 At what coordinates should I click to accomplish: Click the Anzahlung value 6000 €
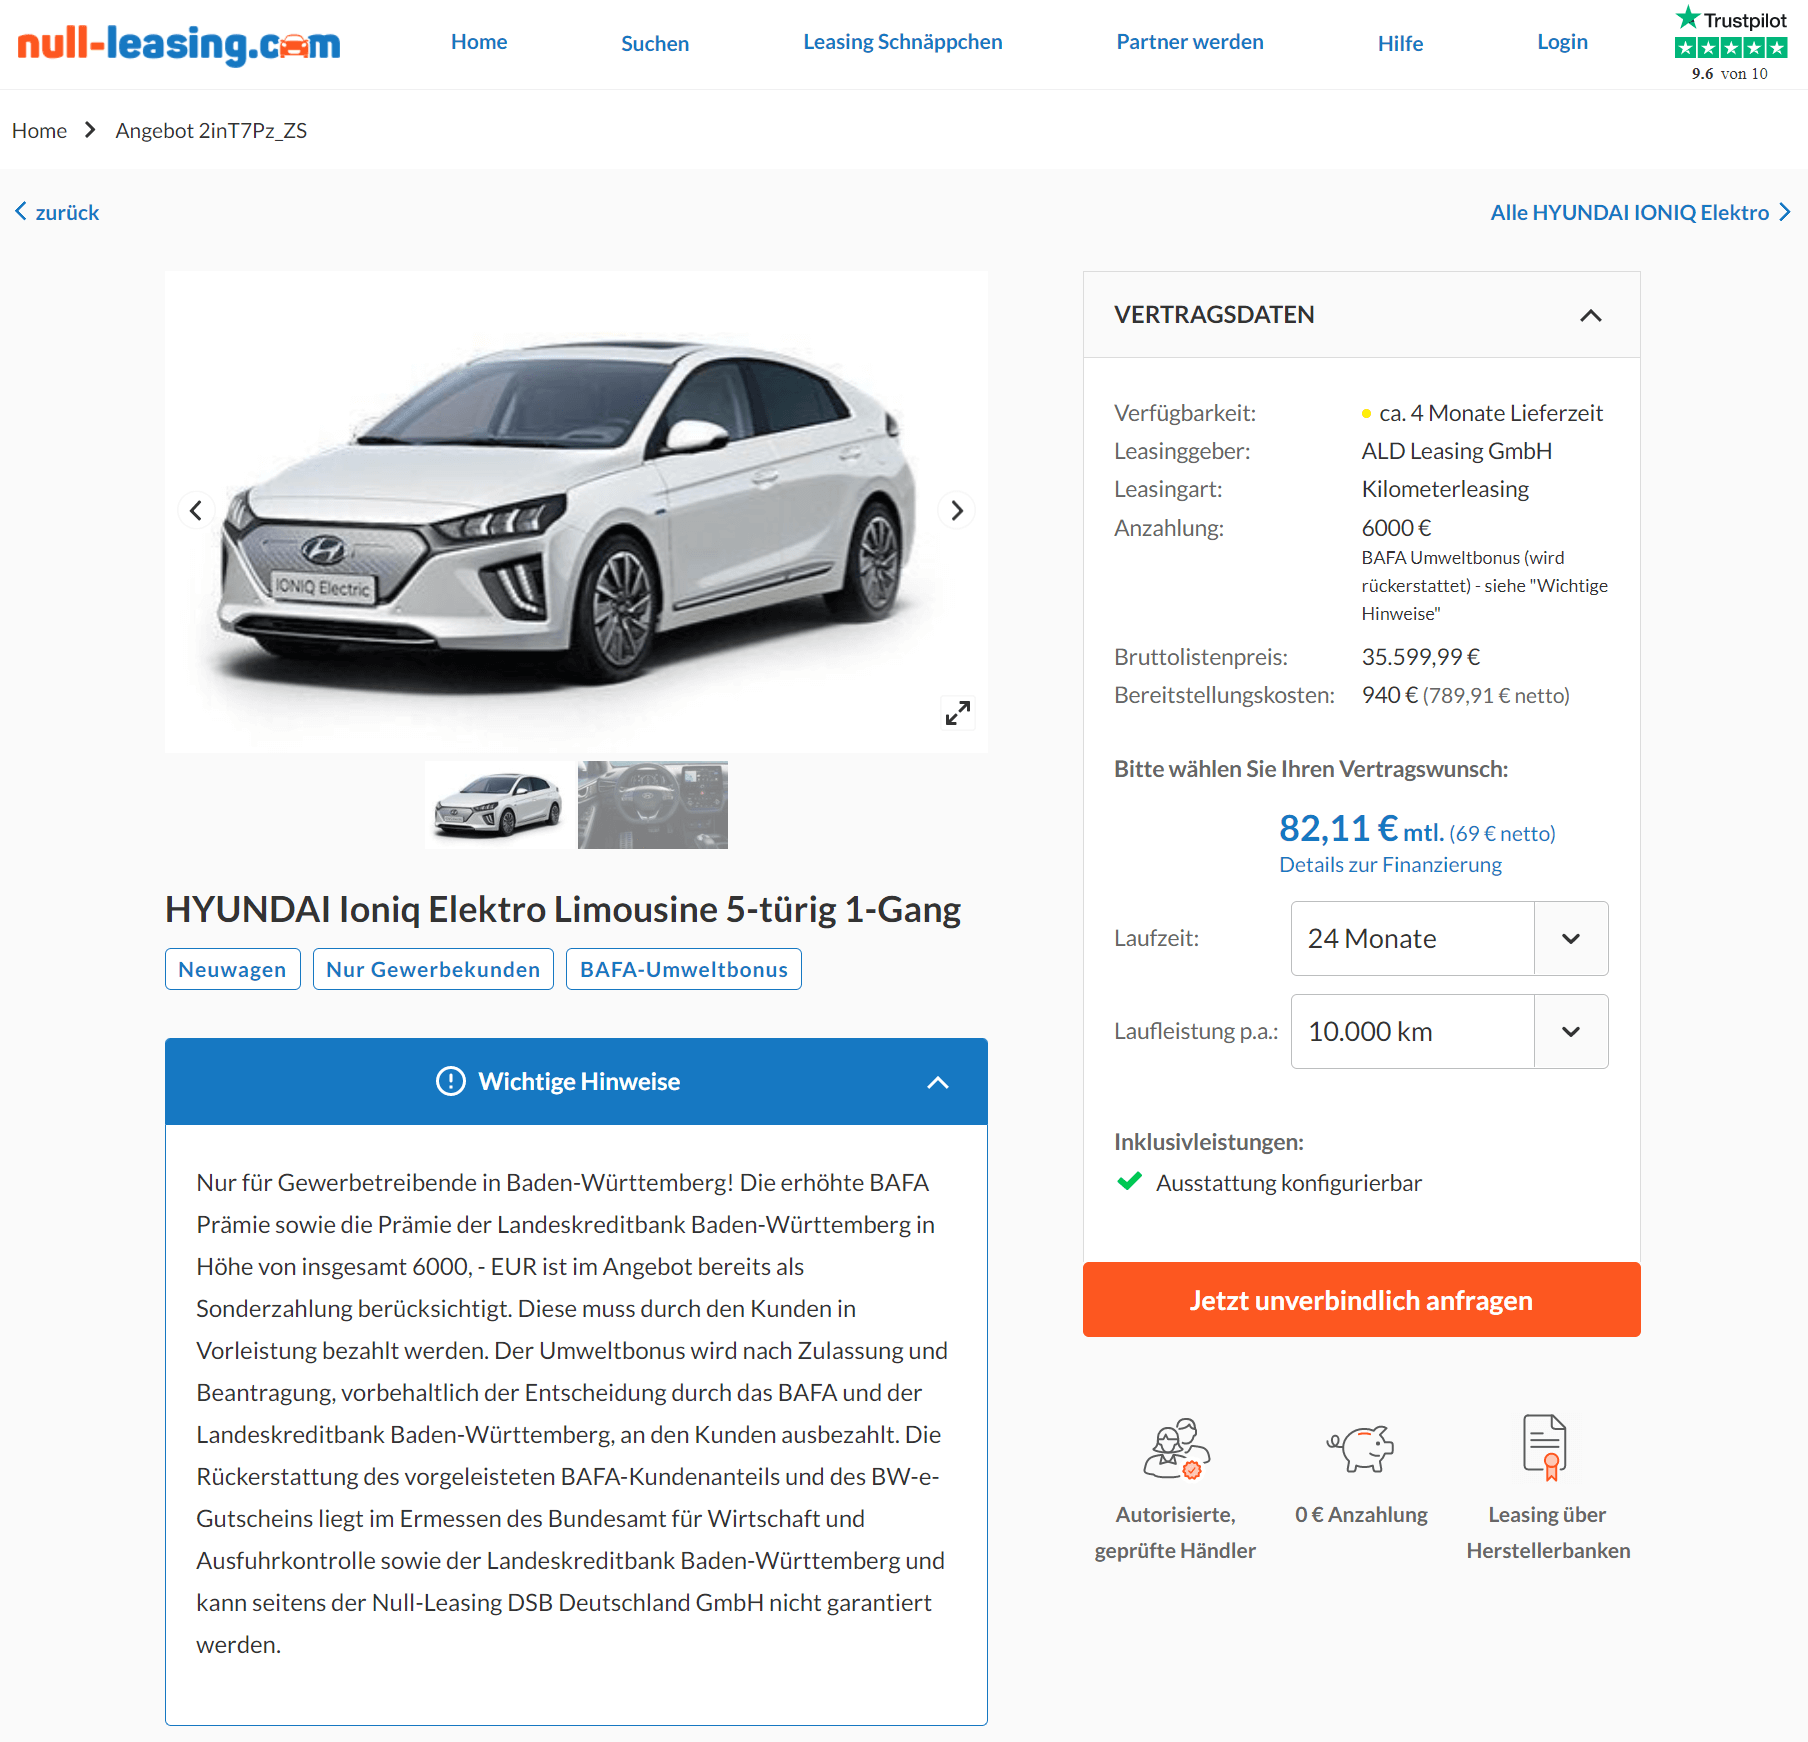tap(1396, 527)
